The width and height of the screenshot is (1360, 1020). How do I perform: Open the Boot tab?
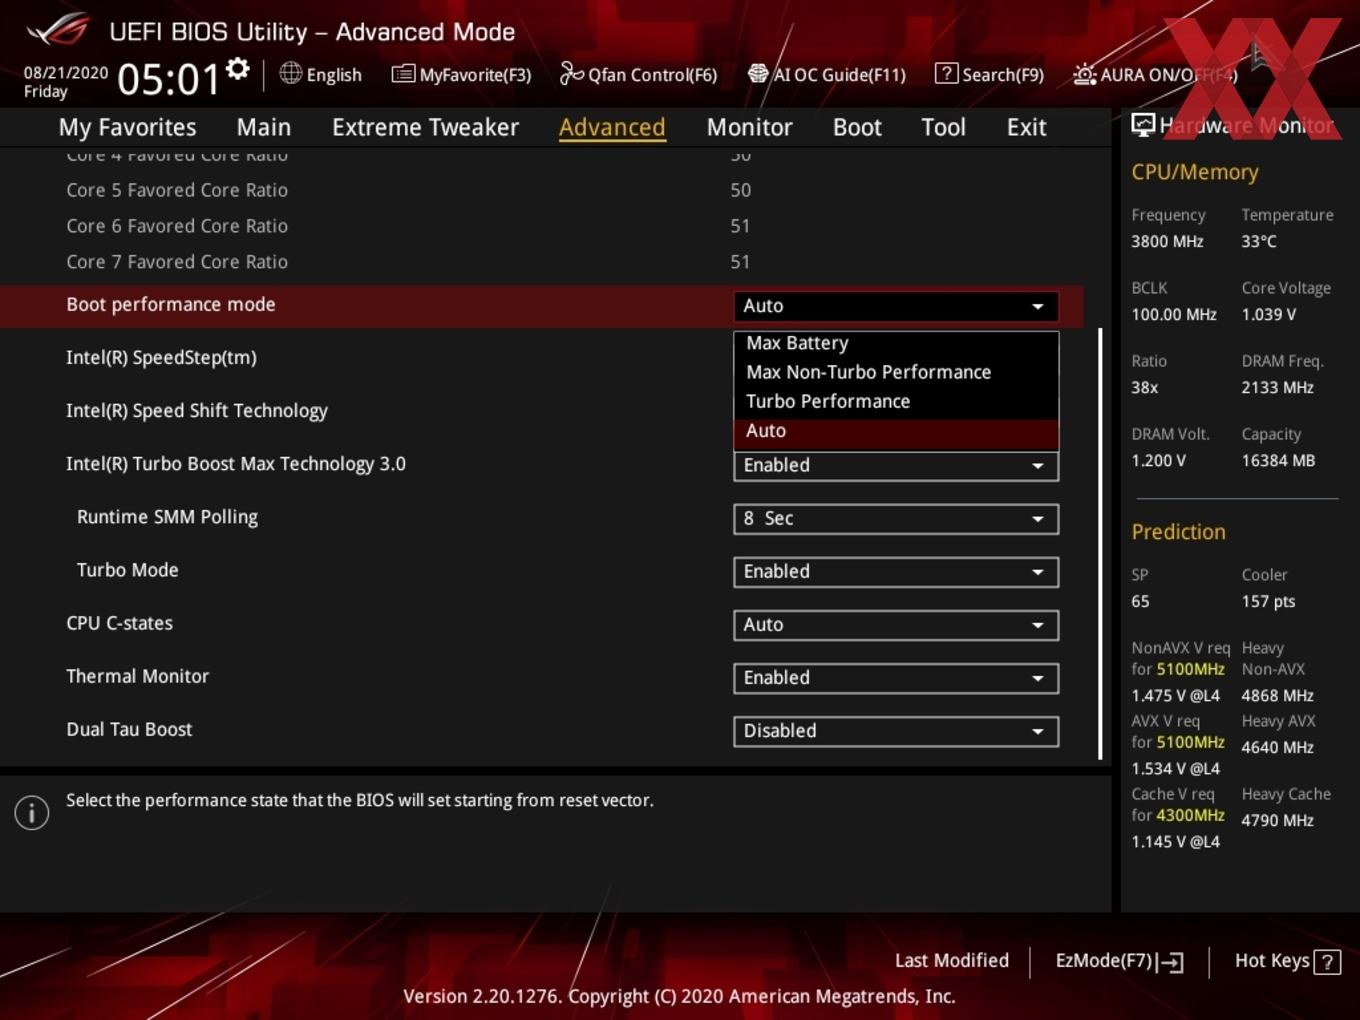[857, 127]
